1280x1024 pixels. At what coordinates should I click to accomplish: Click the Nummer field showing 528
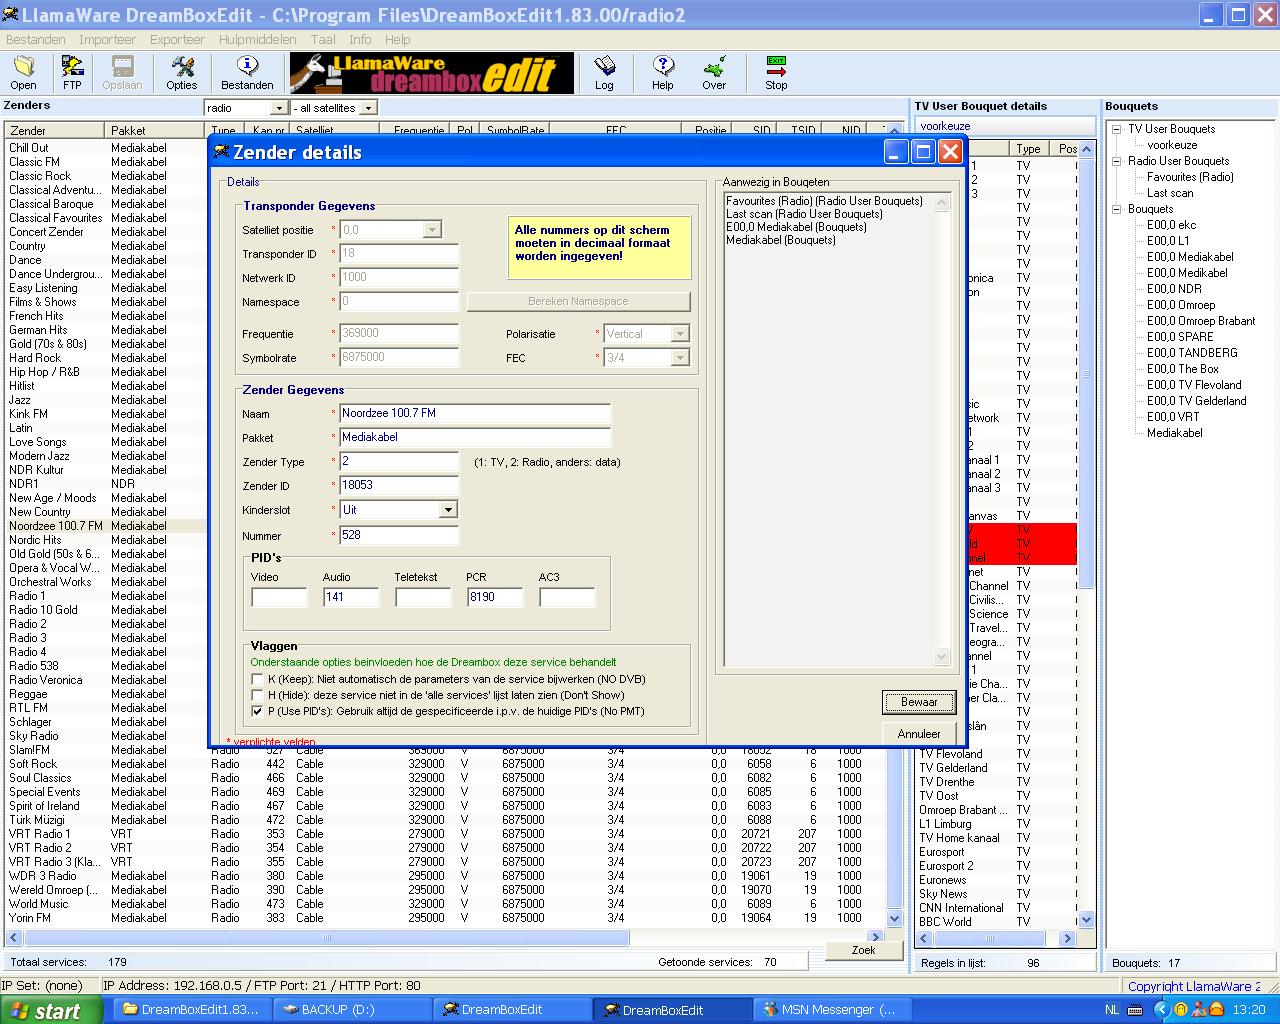coord(399,535)
